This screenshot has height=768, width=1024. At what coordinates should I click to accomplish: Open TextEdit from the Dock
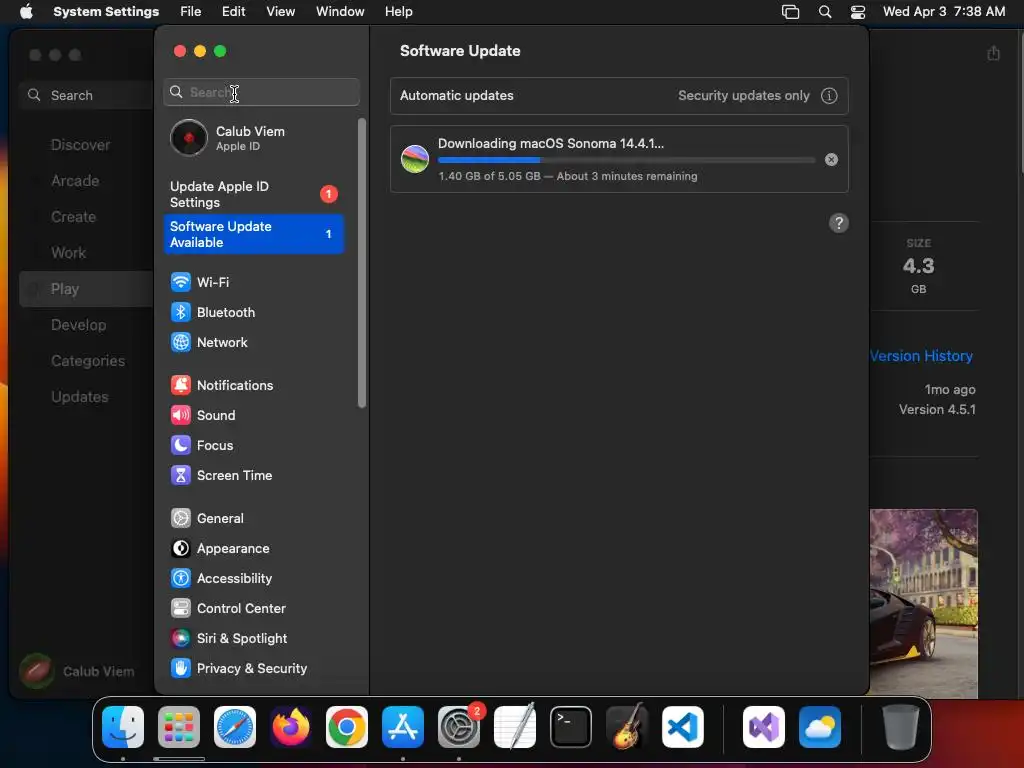(x=515, y=727)
